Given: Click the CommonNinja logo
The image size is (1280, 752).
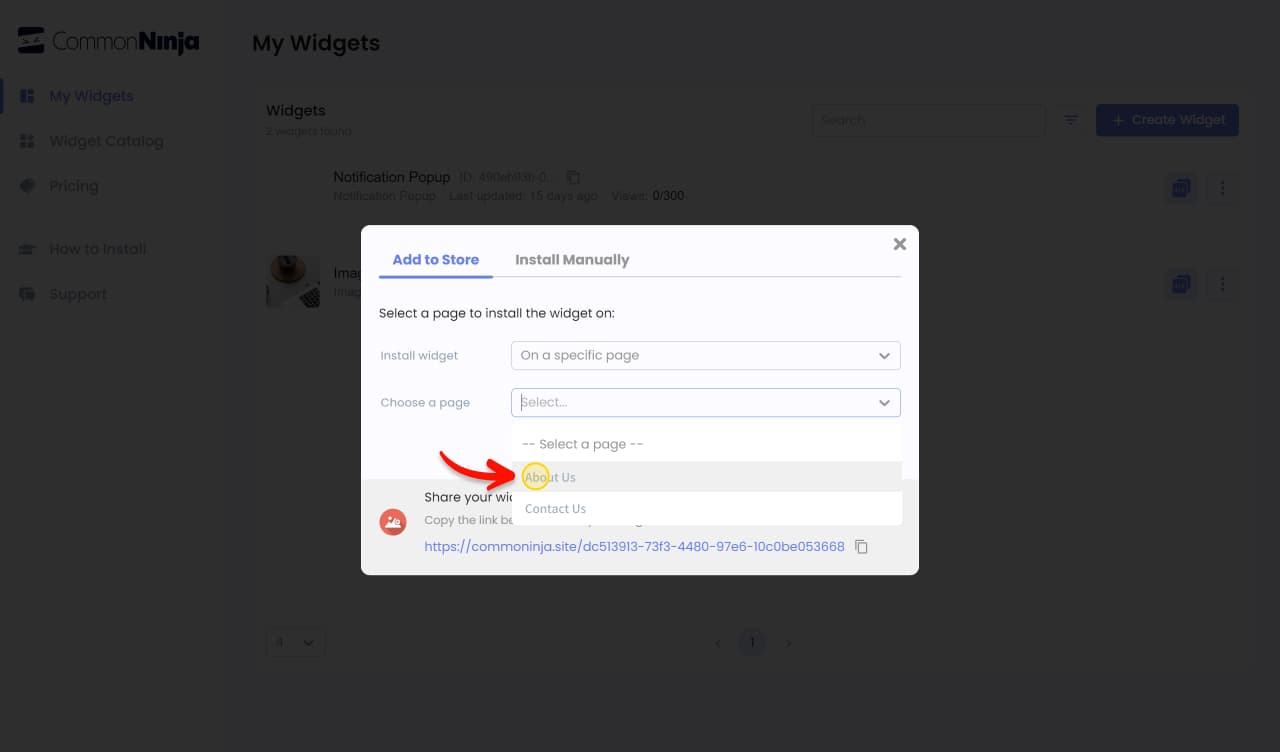Looking at the screenshot, I should click(109, 40).
